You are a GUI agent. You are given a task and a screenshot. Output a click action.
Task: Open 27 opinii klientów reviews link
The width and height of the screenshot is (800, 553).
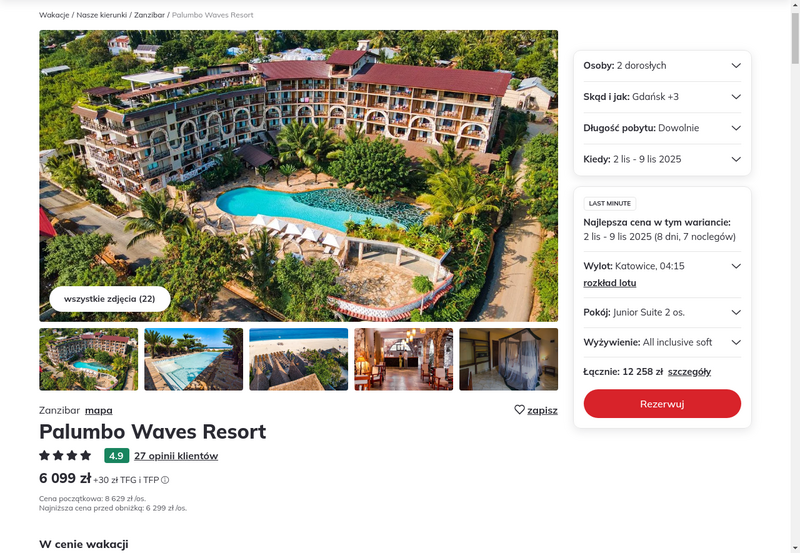pos(176,456)
